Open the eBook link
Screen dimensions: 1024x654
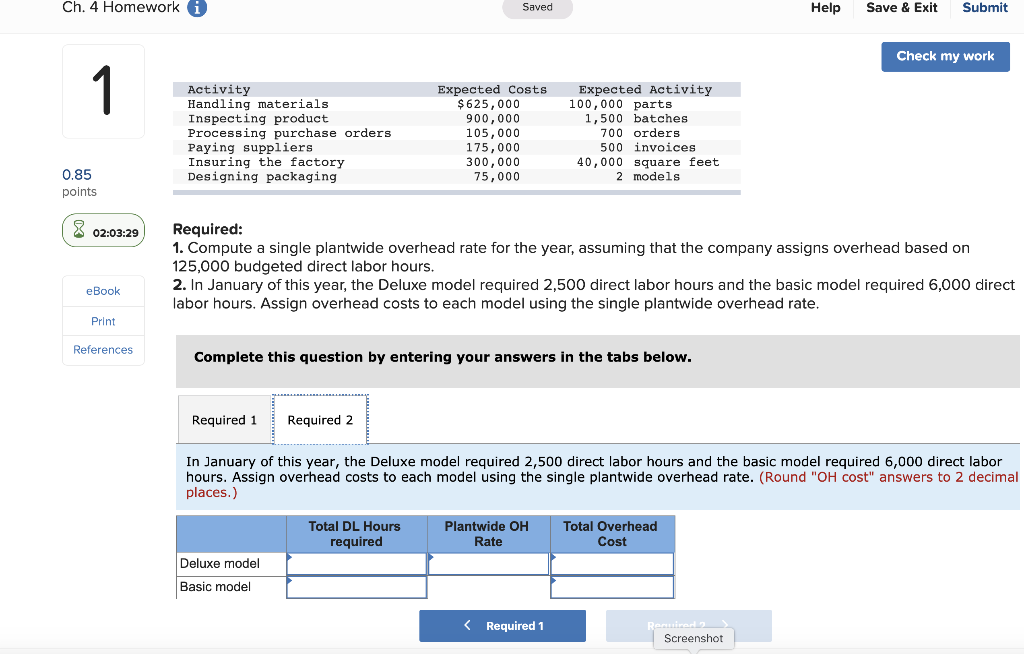pos(103,291)
